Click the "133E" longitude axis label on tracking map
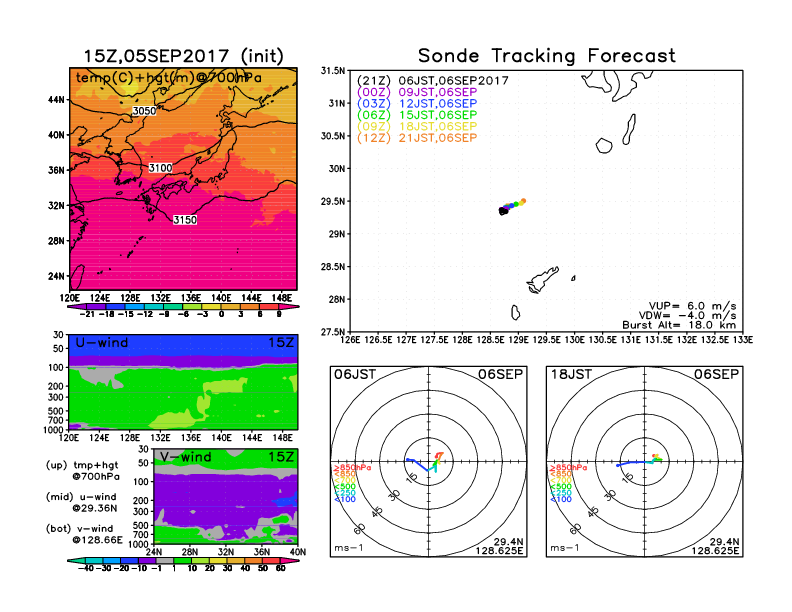 point(742,340)
